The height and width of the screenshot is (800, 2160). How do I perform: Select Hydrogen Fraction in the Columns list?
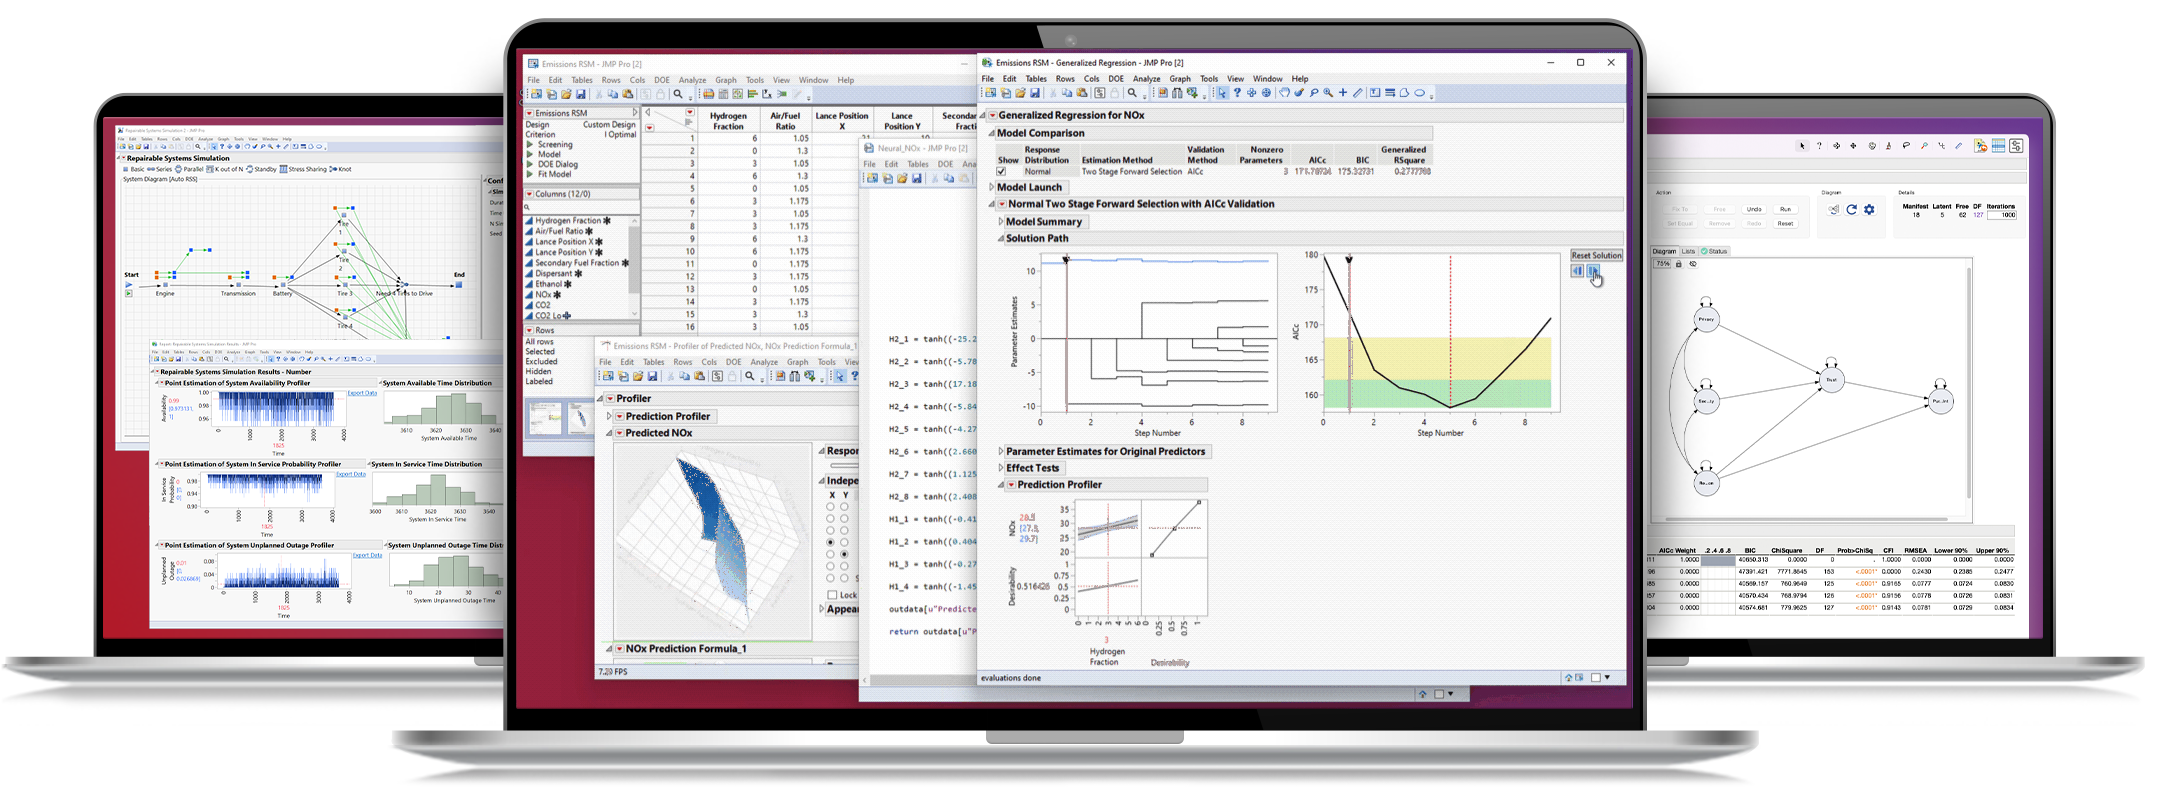coord(568,220)
